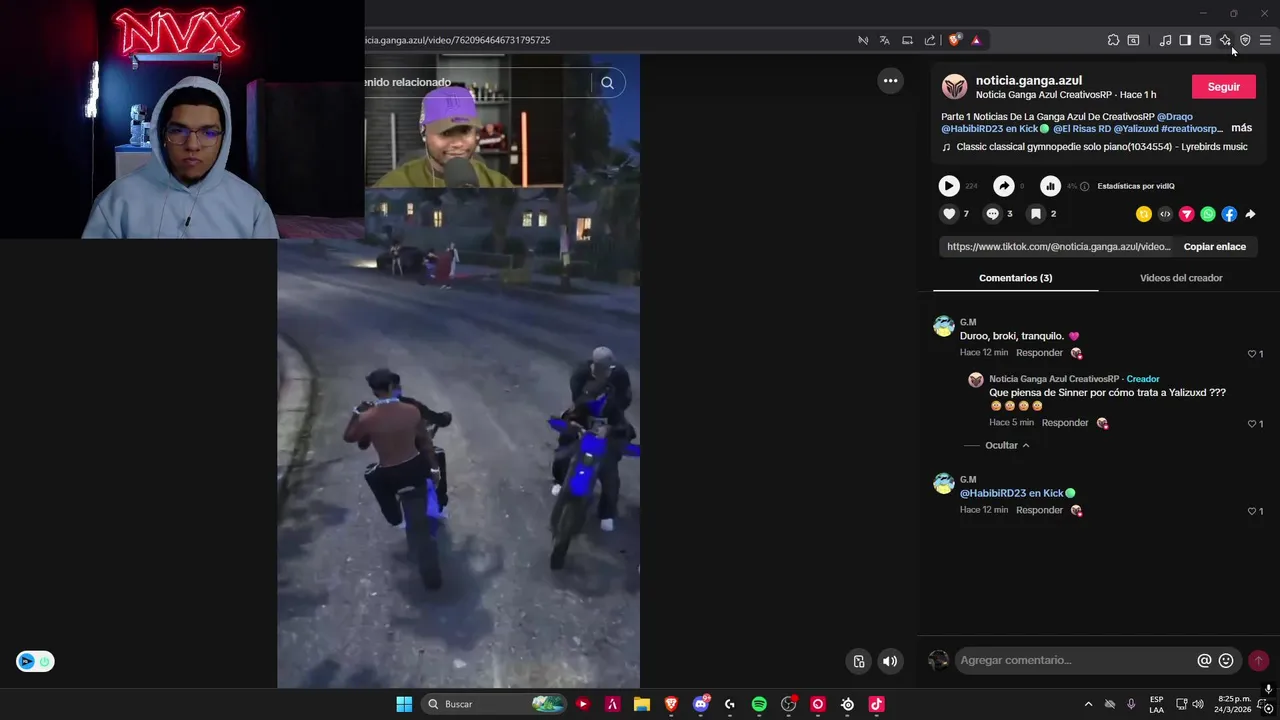This screenshot has height=720, width=1280.
Task: Reply to the creator's Sinner comment
Action: pos(1065,423)
